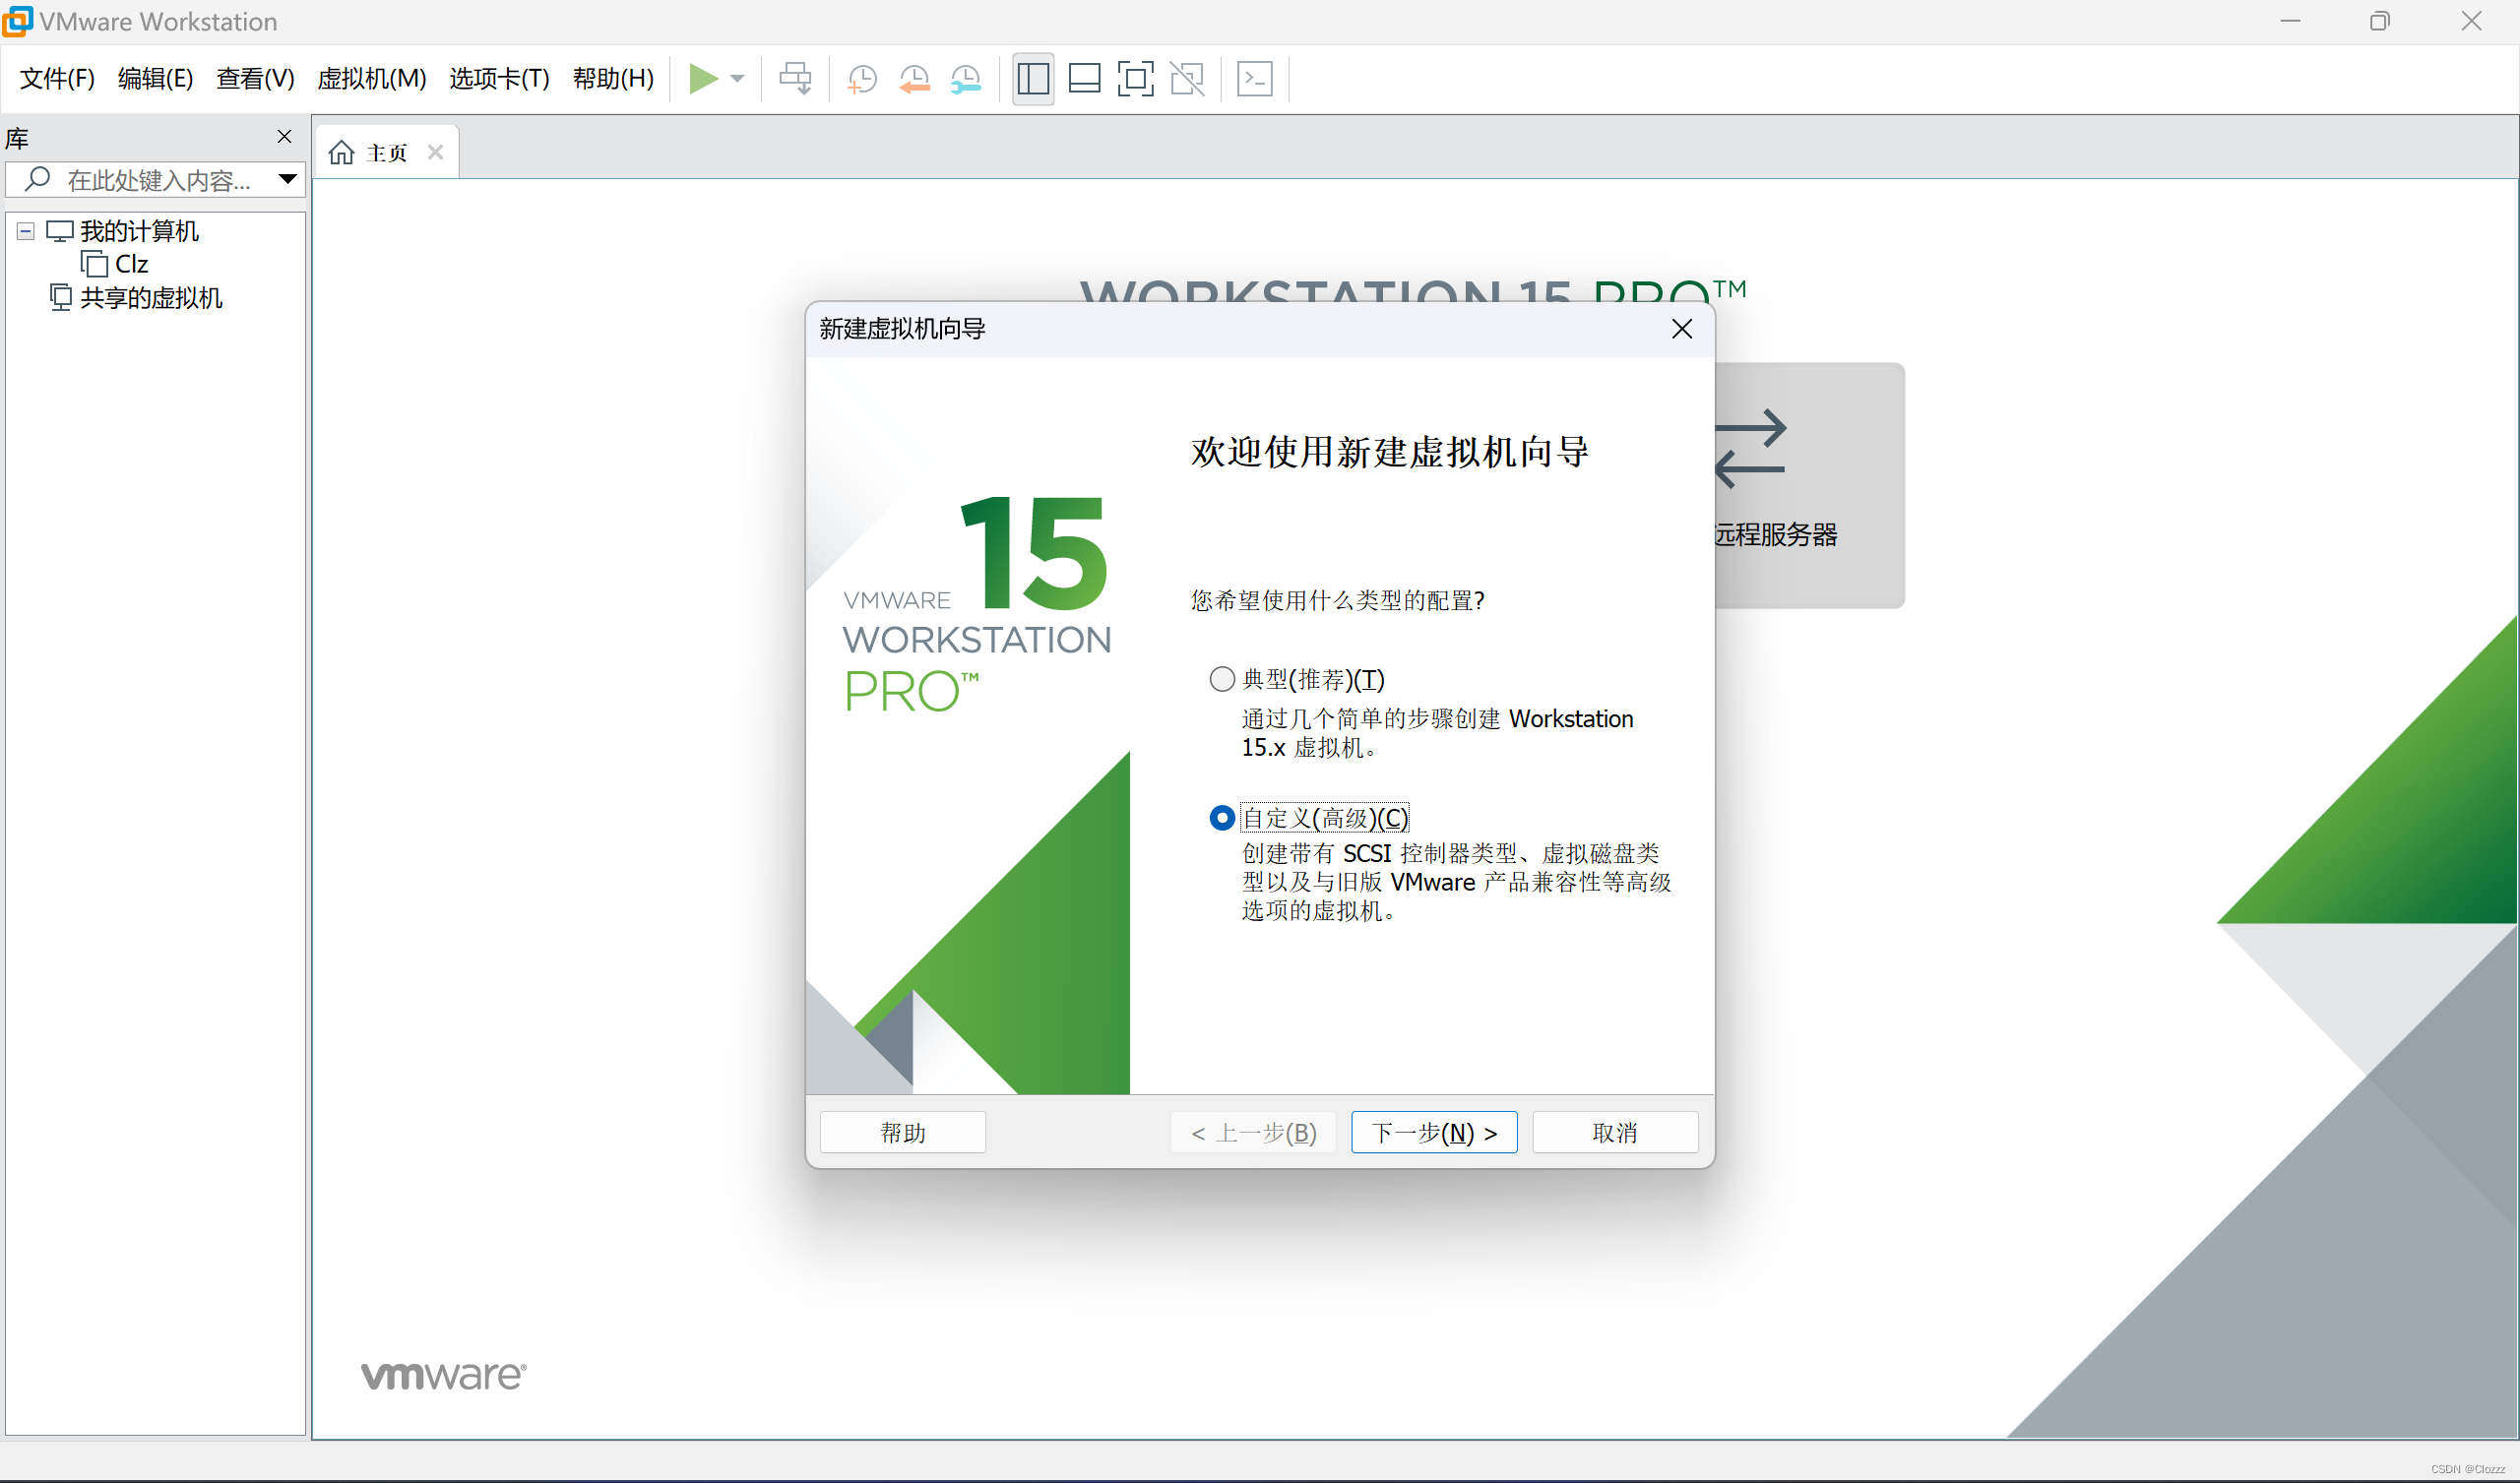Click the 下一步(N) button
This screenshot has height=1483, width=2520.
[1433, 1132]
